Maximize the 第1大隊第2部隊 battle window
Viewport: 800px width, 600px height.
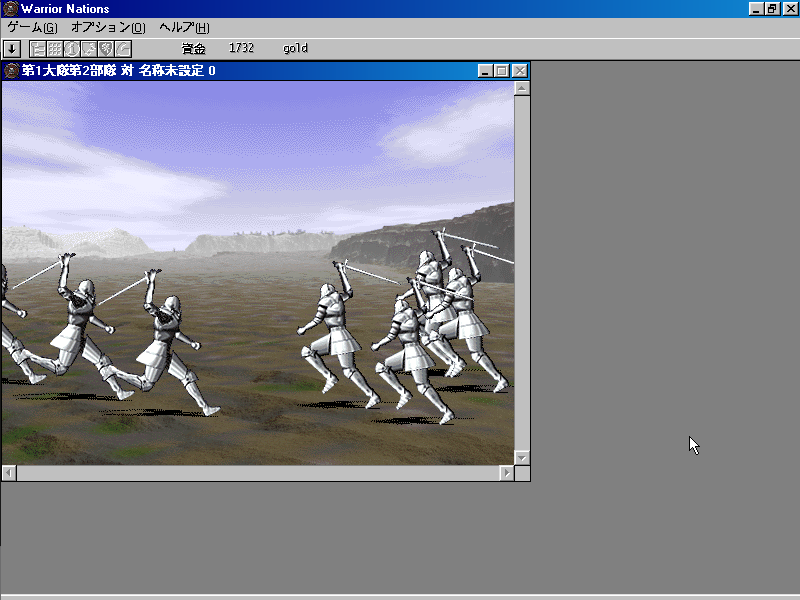[x=502, y=71]
